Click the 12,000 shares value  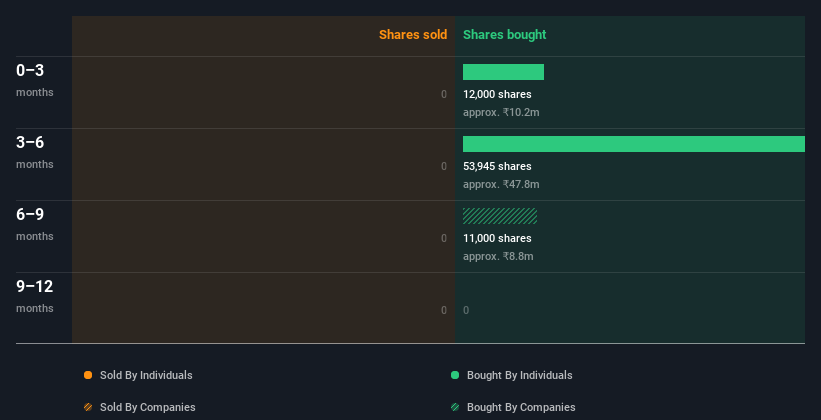[497, 94]
